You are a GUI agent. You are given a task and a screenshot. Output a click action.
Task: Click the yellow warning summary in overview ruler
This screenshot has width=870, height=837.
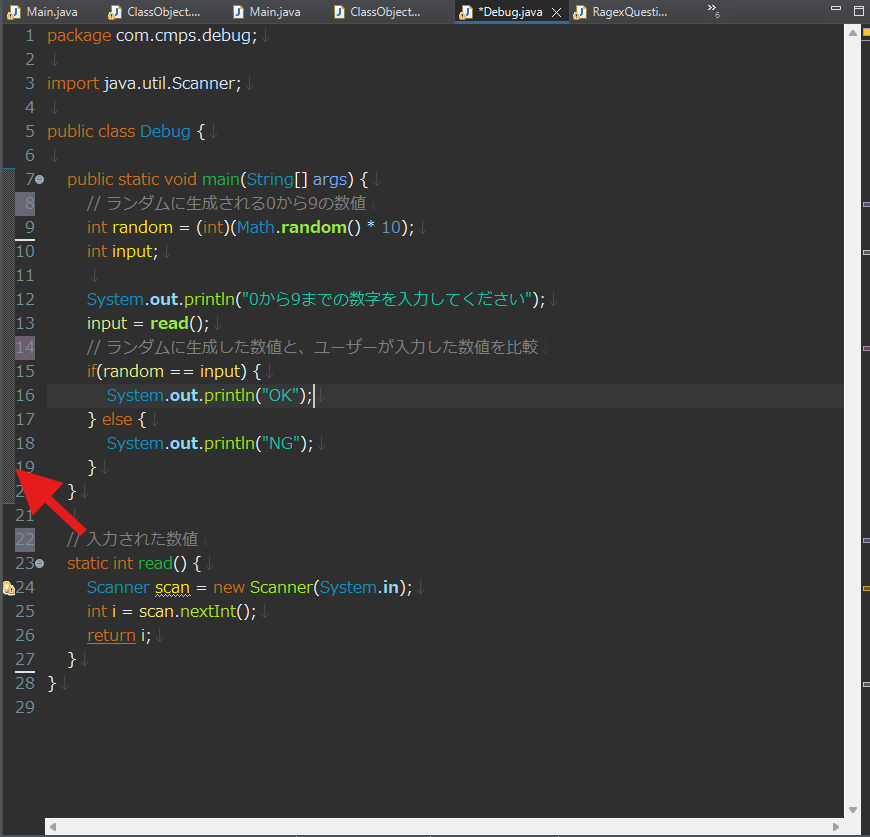(x=866, y=33)
